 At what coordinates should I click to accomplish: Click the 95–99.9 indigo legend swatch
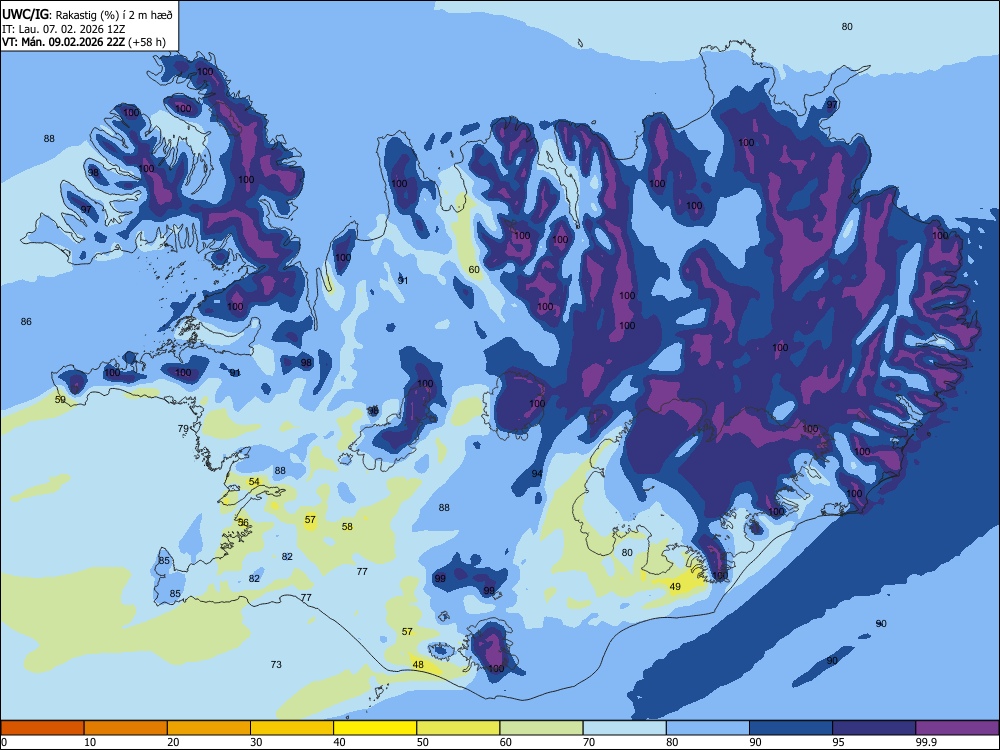[x=874, y=728]
